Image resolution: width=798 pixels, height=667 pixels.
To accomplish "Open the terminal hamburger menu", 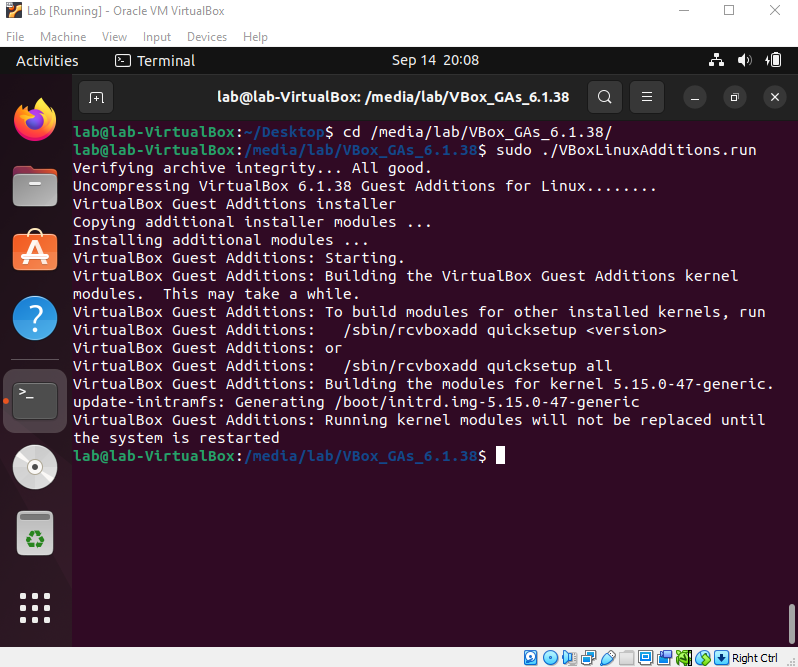I will 647,97.
